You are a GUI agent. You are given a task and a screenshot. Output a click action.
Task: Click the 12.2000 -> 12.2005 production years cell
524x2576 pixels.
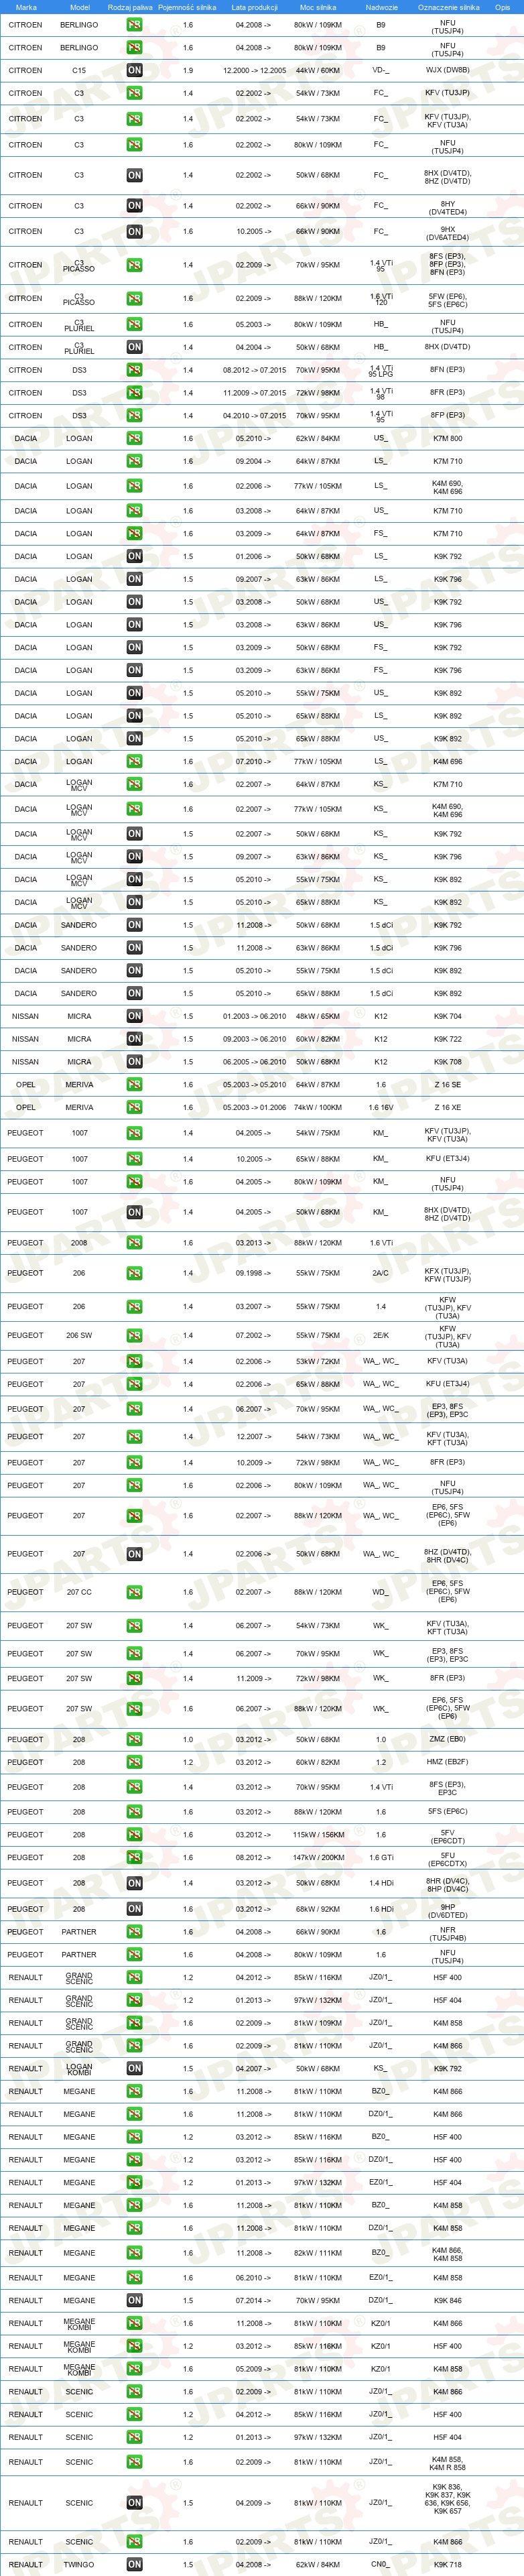[254, 70]
